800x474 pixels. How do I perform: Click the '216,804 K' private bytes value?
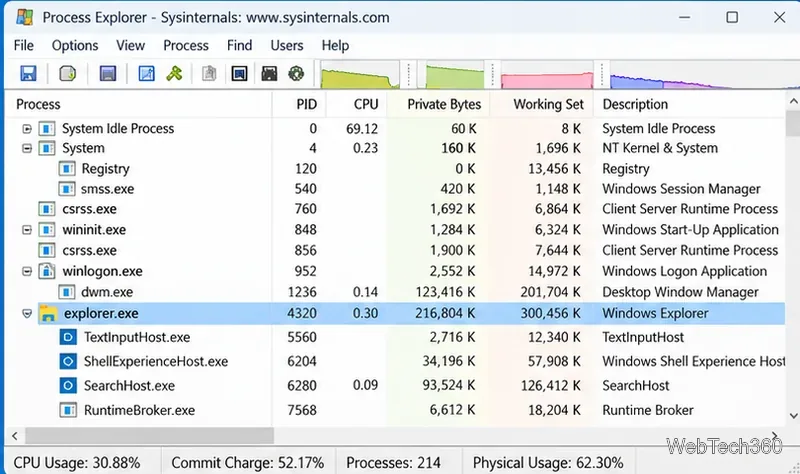pos(445,313)
